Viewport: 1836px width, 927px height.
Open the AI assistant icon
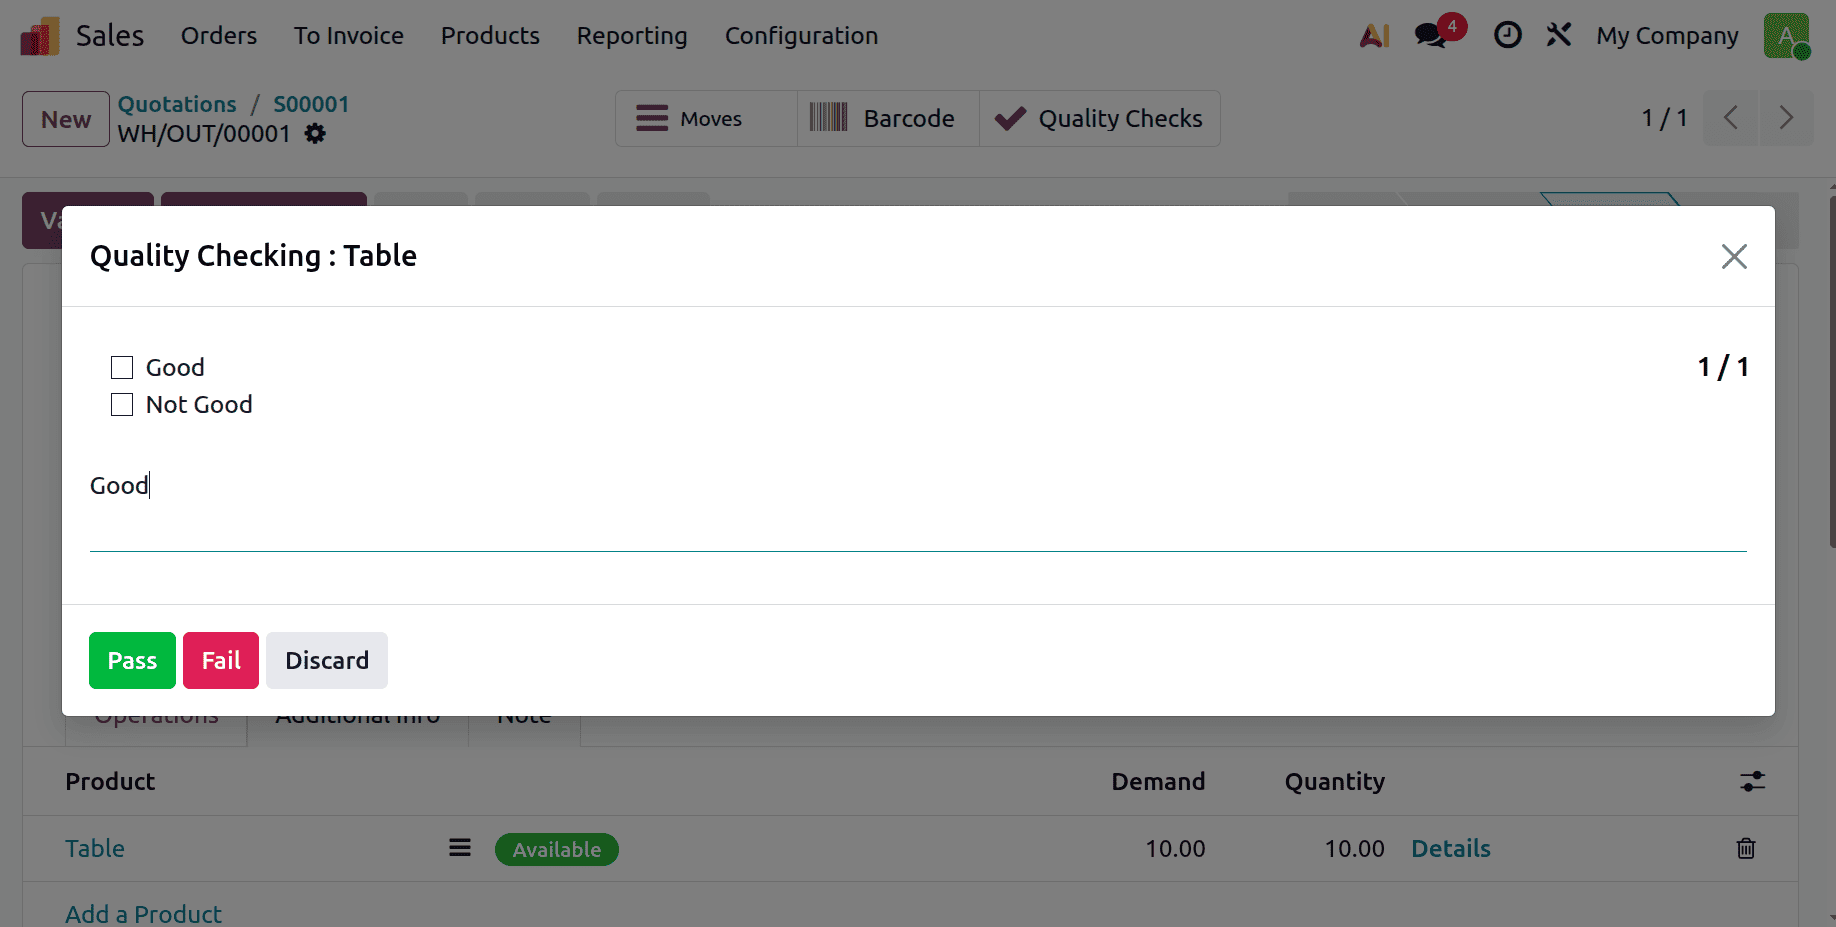pos(1375,36)
